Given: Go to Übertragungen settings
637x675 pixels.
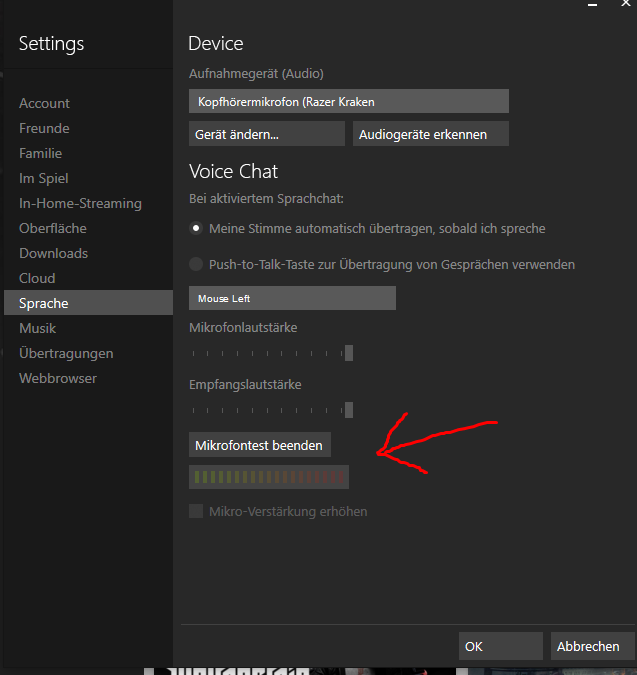Looking at the screenshot, I should (x=66, y=353).
